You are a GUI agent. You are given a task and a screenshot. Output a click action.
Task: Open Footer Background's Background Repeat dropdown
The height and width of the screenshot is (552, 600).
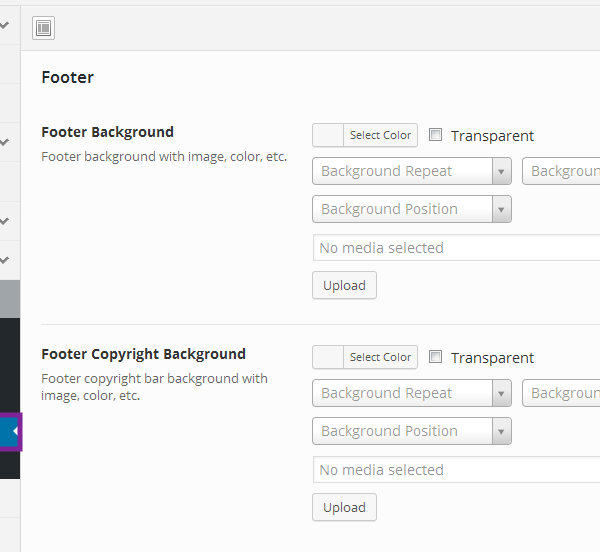[x=412, y=171]
